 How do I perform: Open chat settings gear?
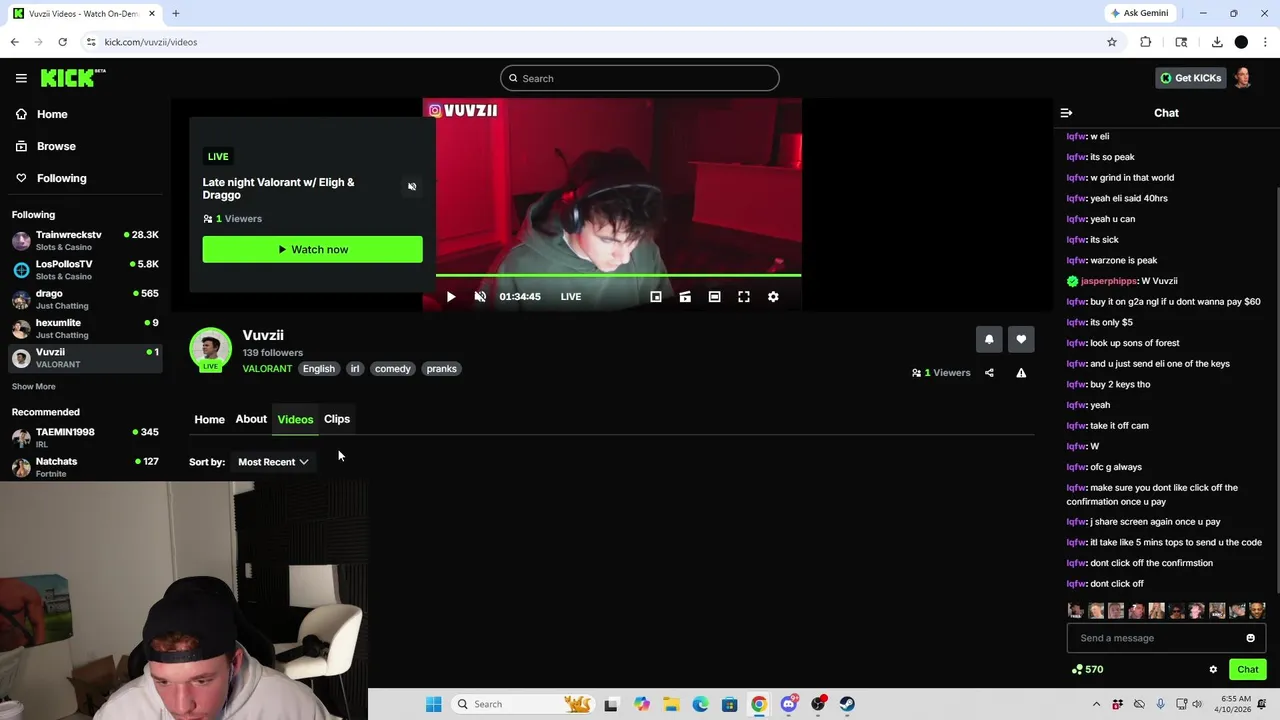pos(1213,670)
